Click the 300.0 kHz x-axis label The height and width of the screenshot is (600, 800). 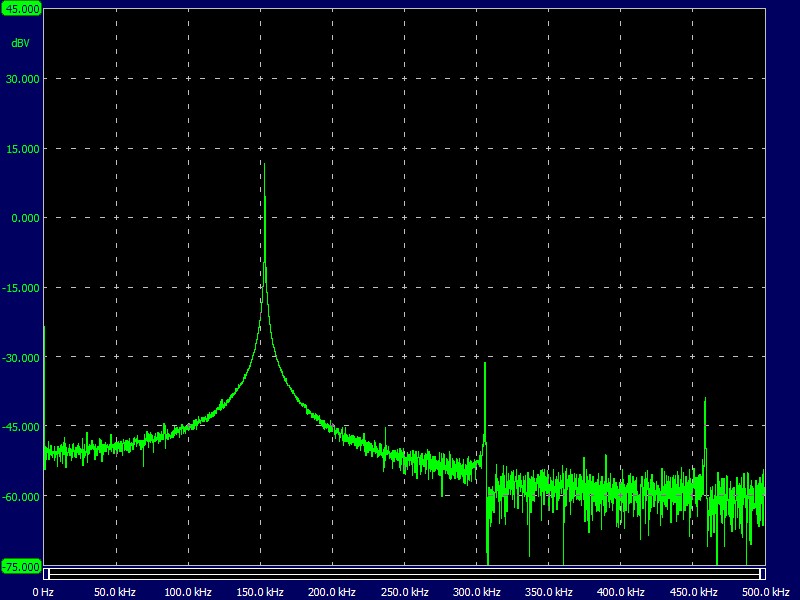[477, 592]
